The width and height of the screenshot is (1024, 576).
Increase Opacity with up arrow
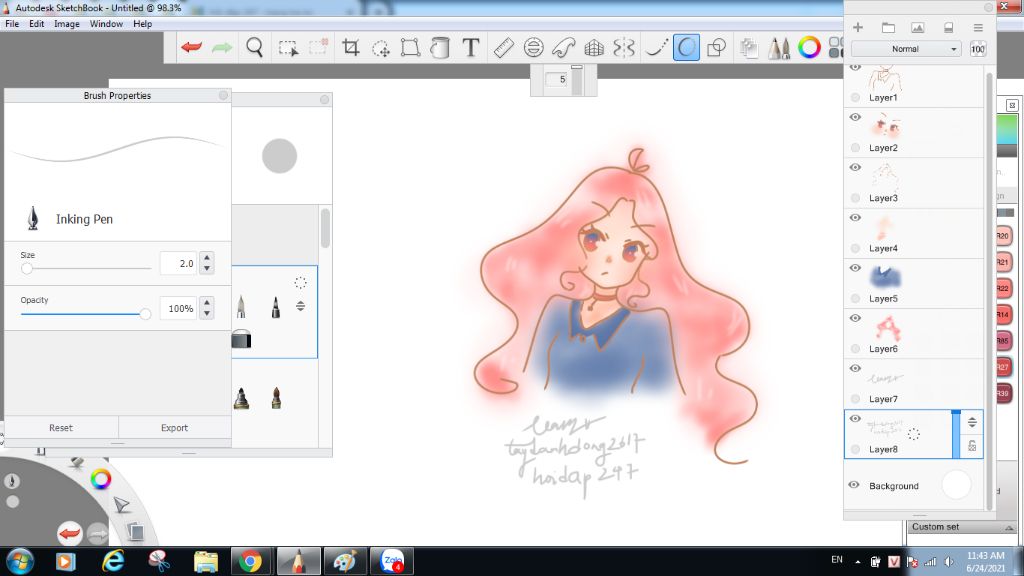click(x=207, y=302)
